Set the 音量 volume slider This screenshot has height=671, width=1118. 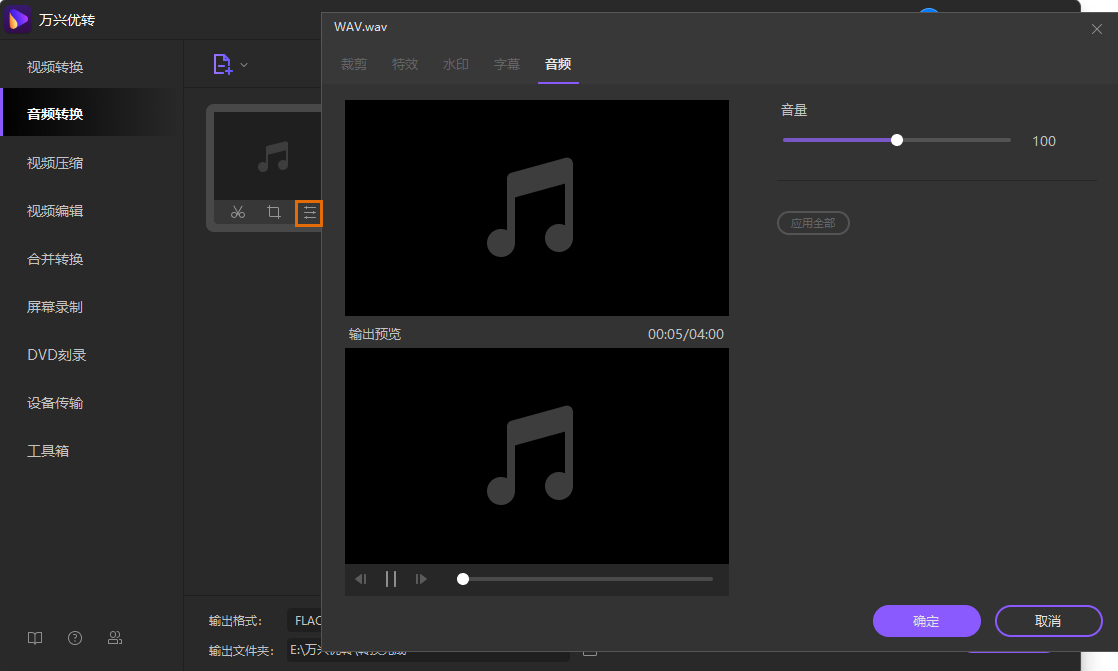897,140
